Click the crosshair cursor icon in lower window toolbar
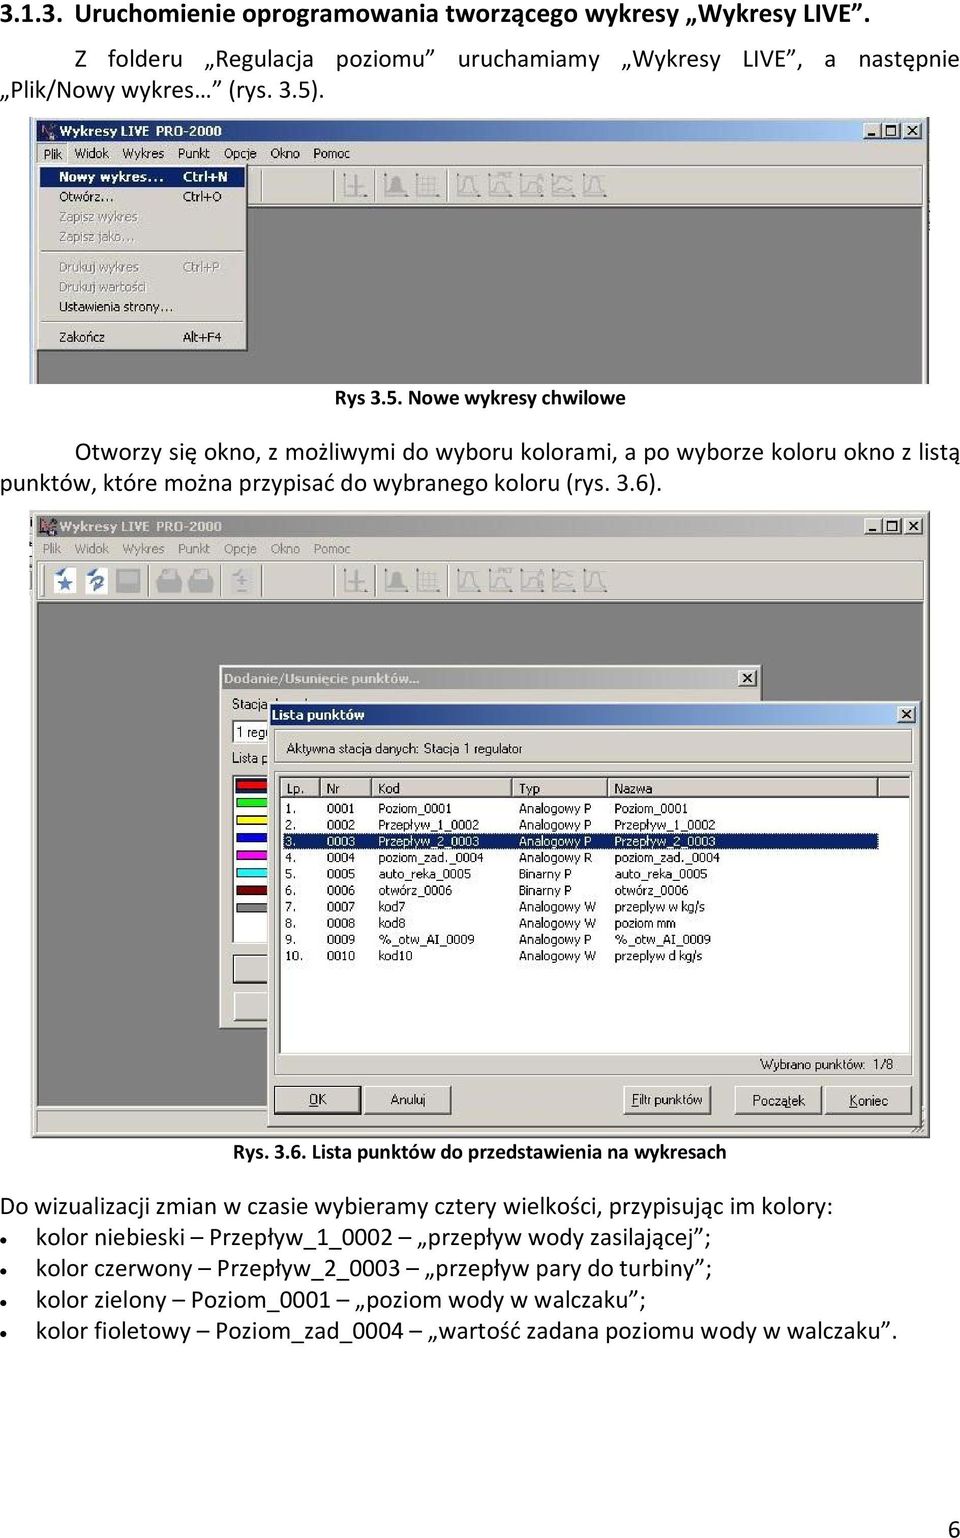960x1538 pixels. (x=355, y=580)
